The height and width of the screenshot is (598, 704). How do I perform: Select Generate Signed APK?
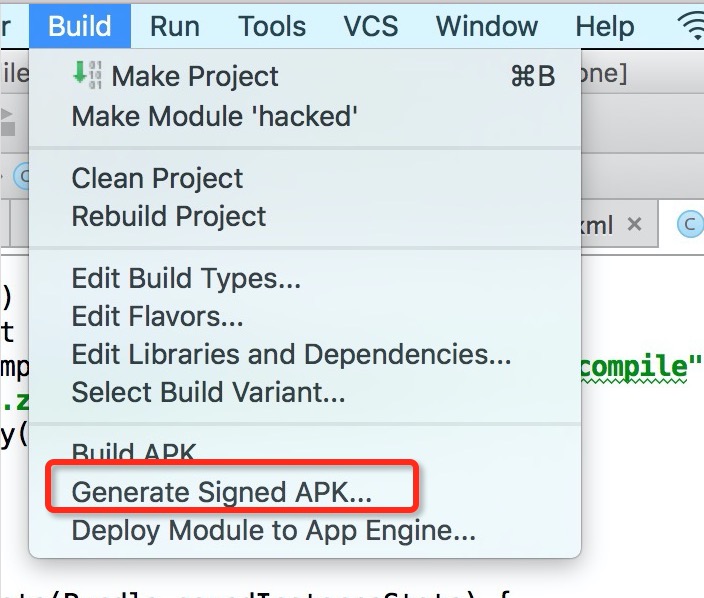(222, 491)
